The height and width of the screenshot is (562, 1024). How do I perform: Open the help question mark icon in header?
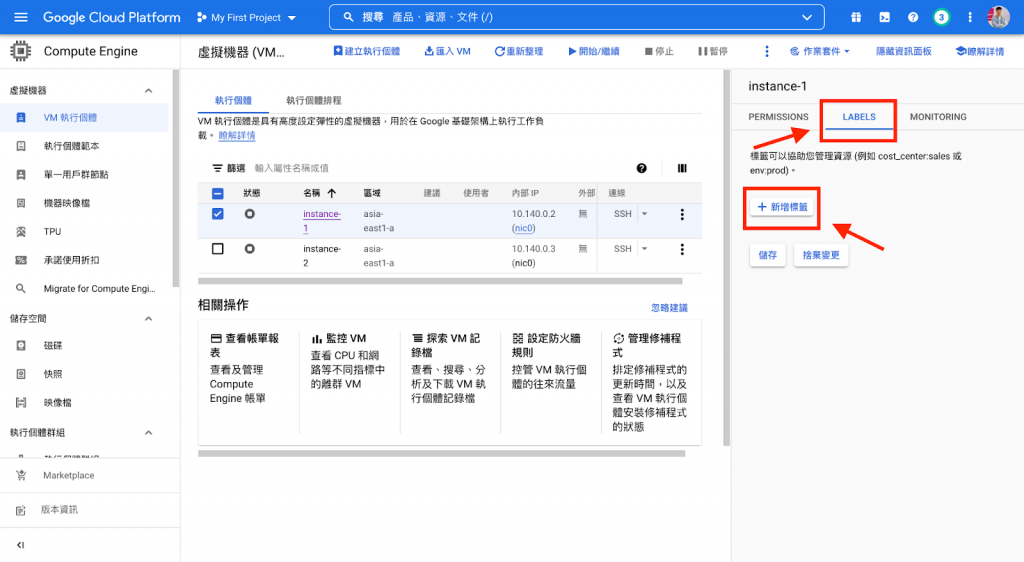point(913,18)
